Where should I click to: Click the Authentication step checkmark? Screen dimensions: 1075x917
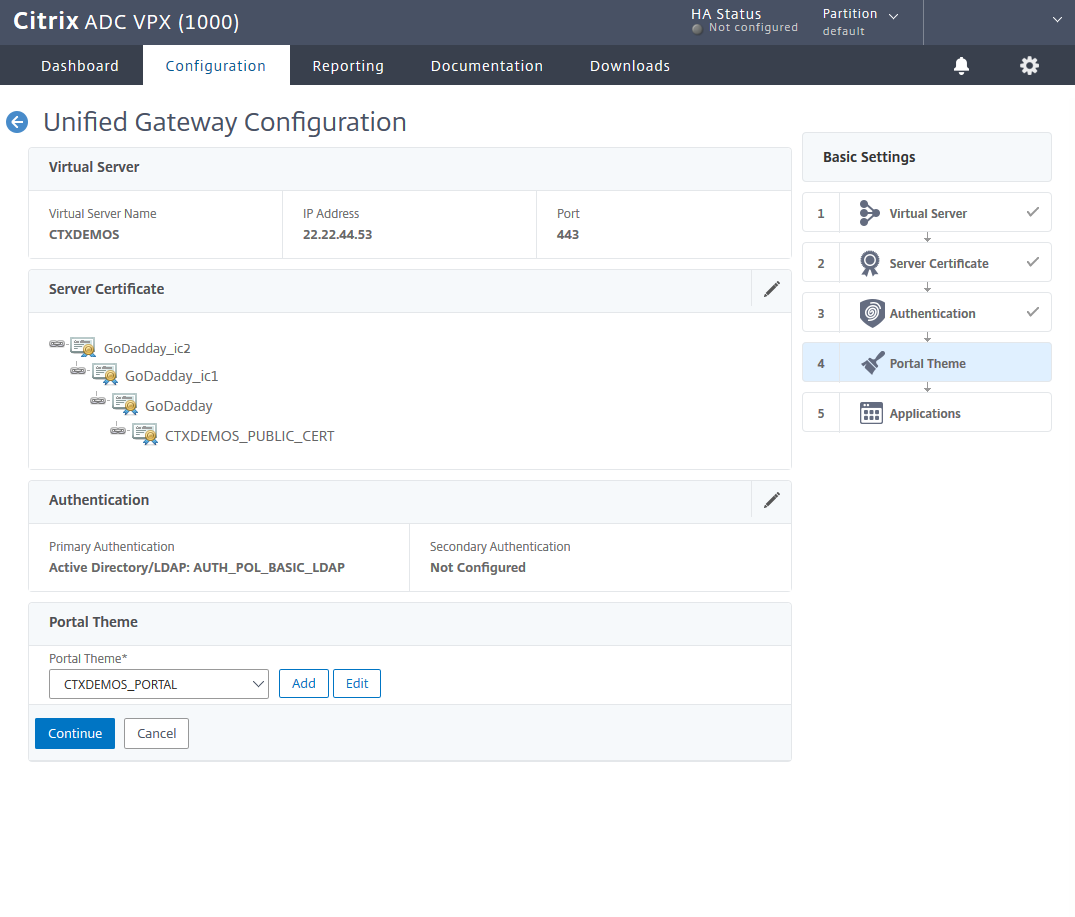click(1032, 313)
